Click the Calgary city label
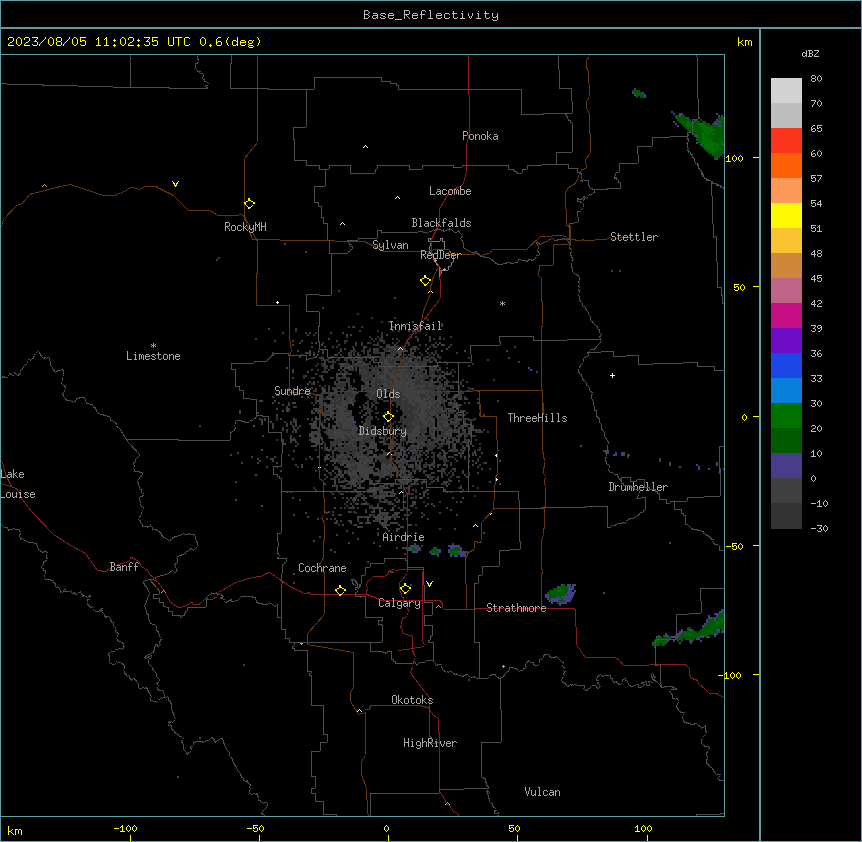Image resolution: width=862 pixels, height=842 pixels. (x=400, y=603)
